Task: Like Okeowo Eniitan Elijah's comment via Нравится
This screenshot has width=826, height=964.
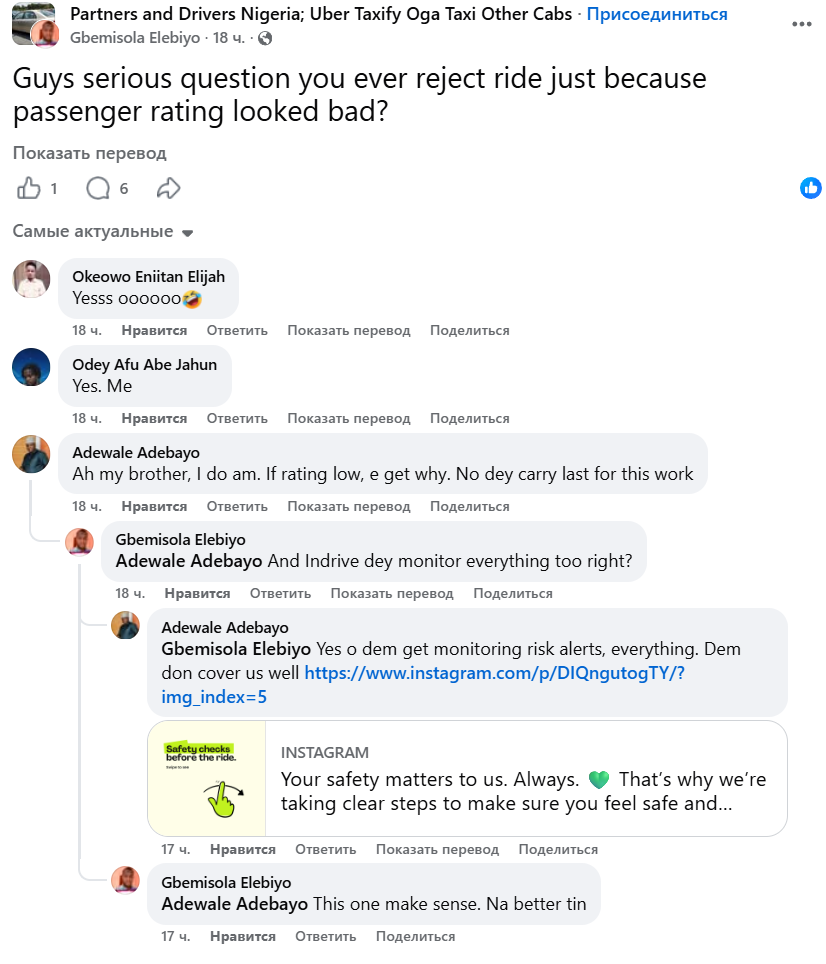Action: pos(154,330)
